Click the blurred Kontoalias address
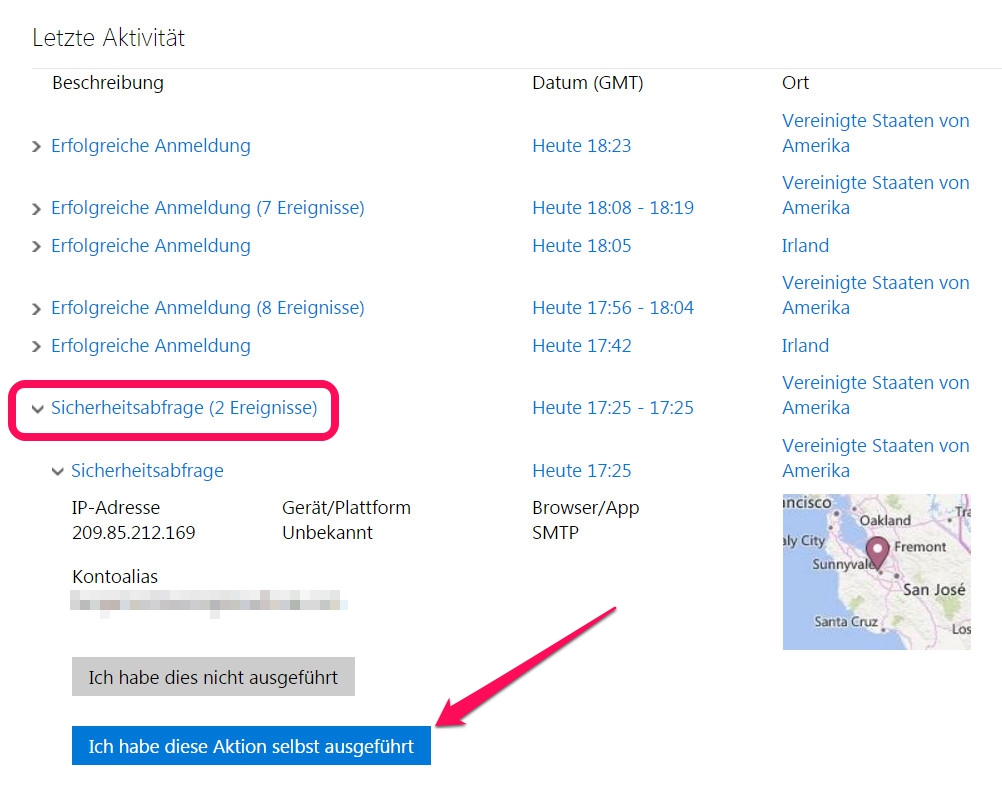The image size is (1002, 797). 210,602
